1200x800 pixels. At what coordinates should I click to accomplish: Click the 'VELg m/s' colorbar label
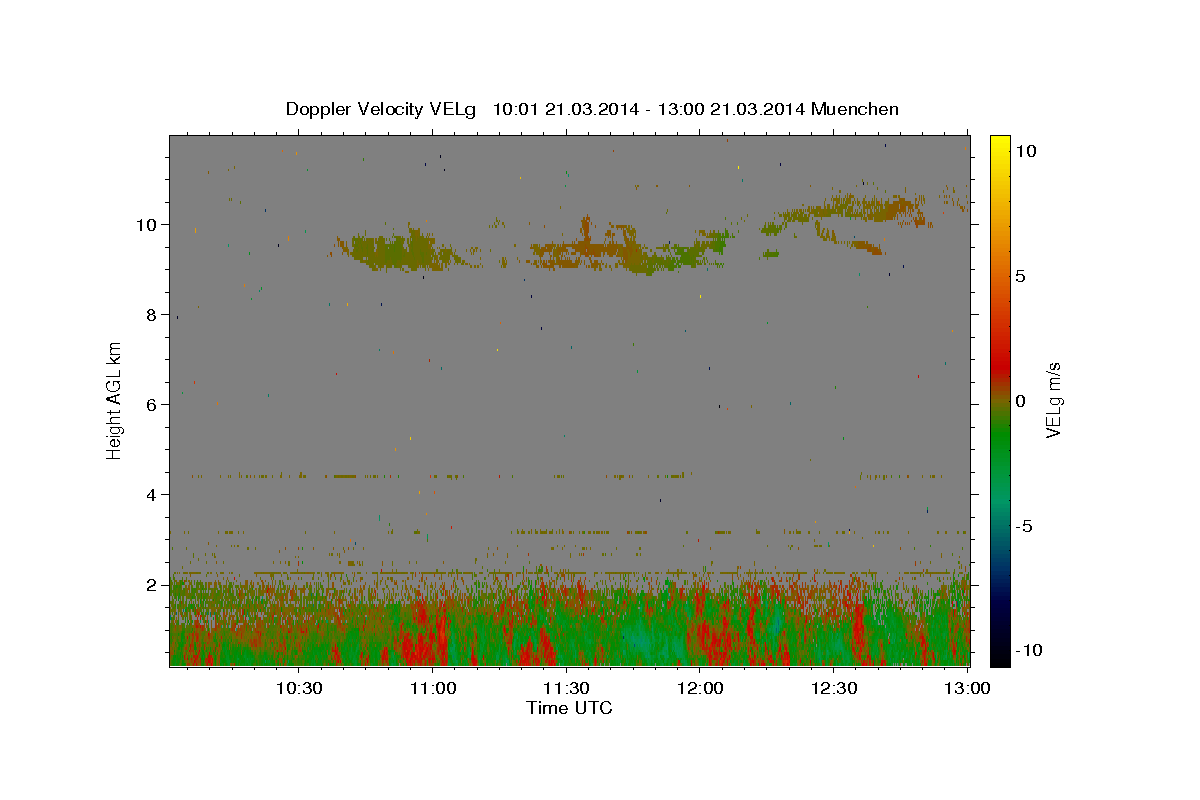1053,402
